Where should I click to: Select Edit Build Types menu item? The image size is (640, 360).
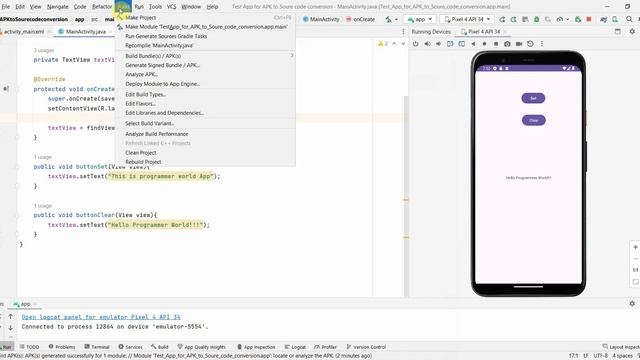tap(205, 94)
